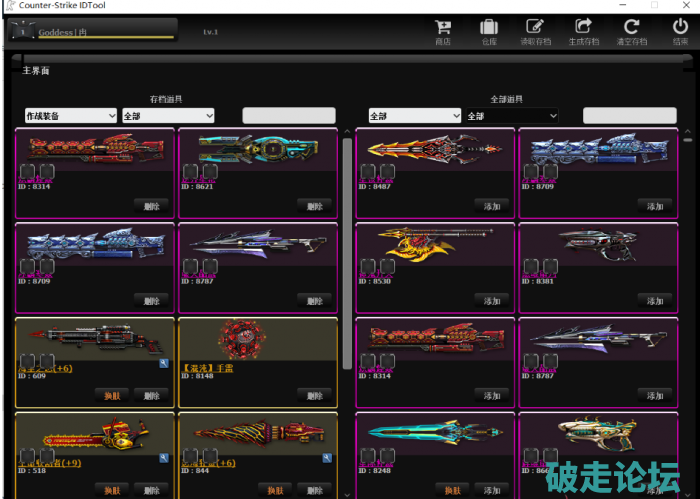Screen dimensions: 700x499
Task: Open the first 全部 dropdown under 全部道具
Action: point(414,116)
